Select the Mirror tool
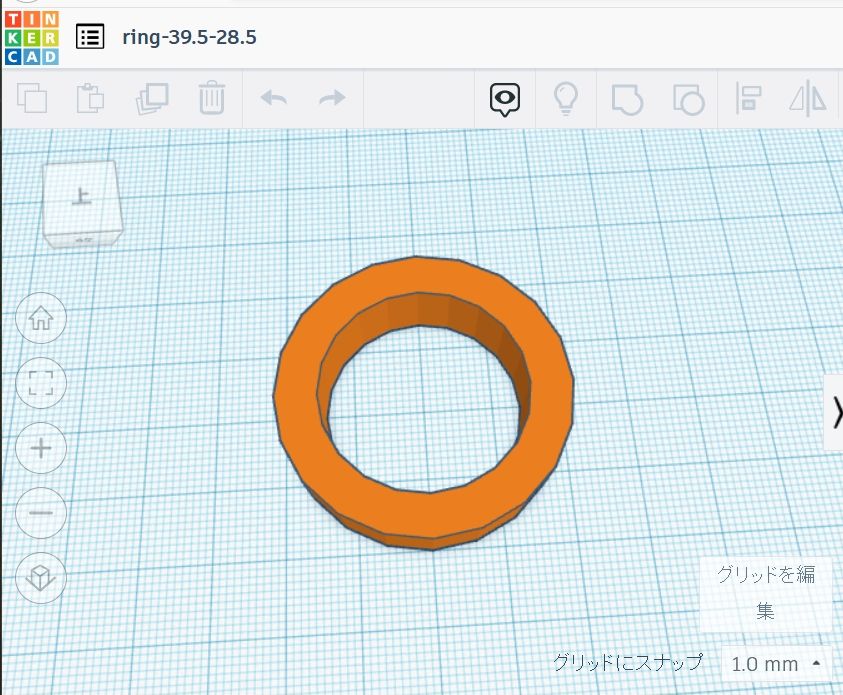This screenshot has width=843, height=695. [809, 98]
